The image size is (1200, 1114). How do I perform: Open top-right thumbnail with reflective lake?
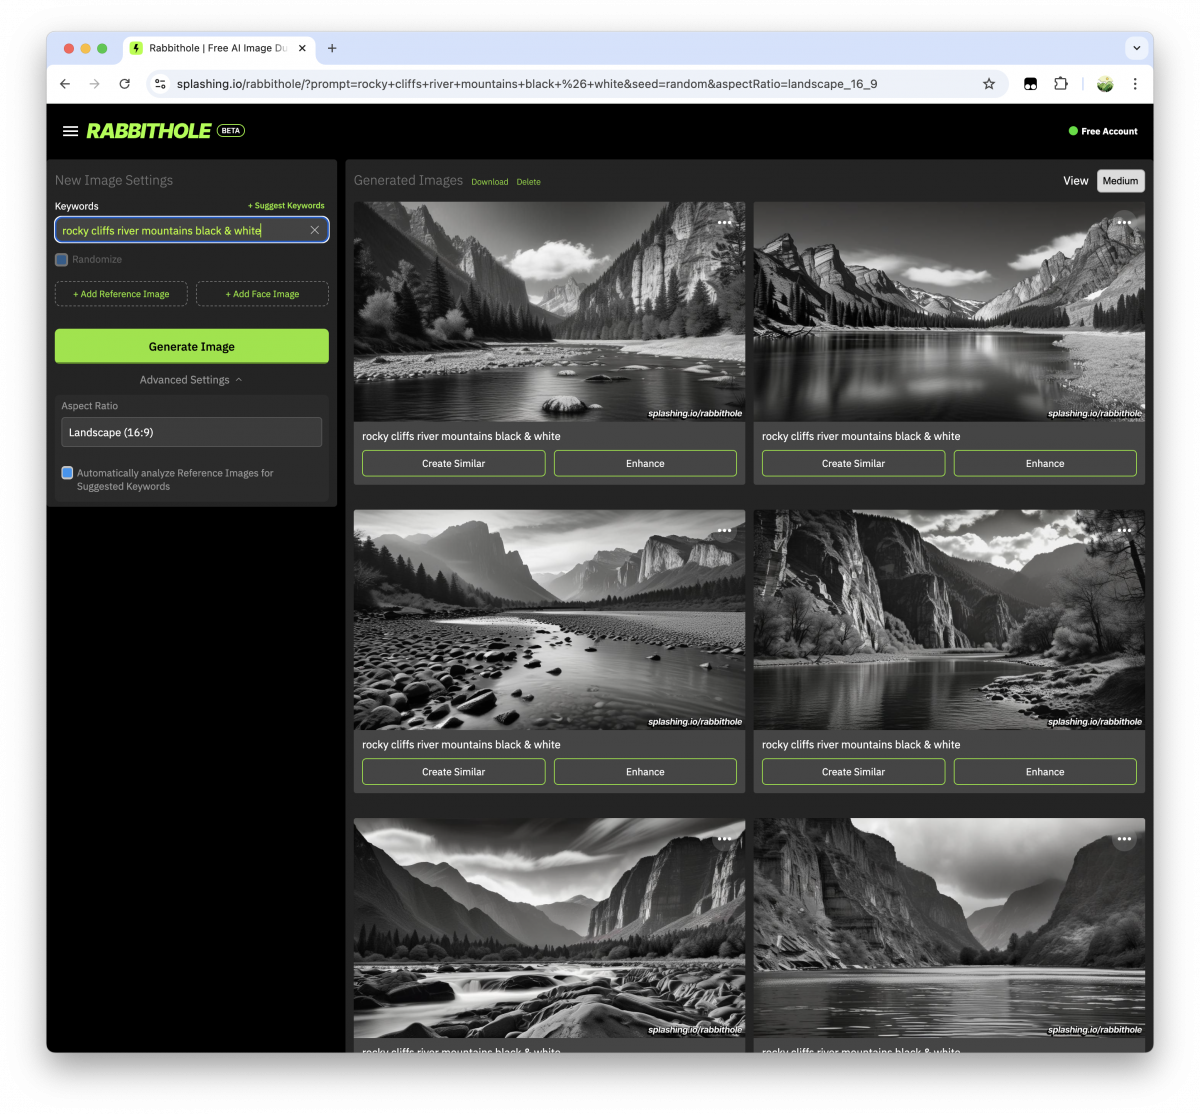click(x=949, y=311)
